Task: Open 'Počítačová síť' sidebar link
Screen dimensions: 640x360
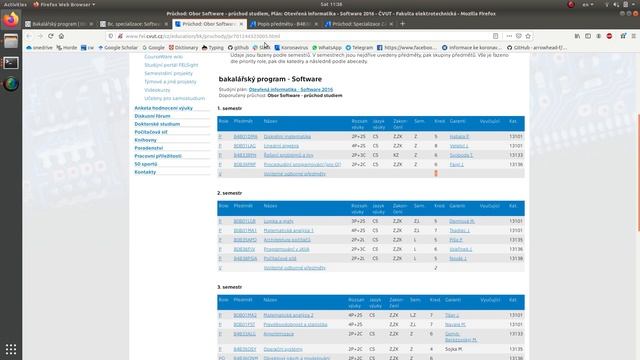Action: [x=151, y=132]
